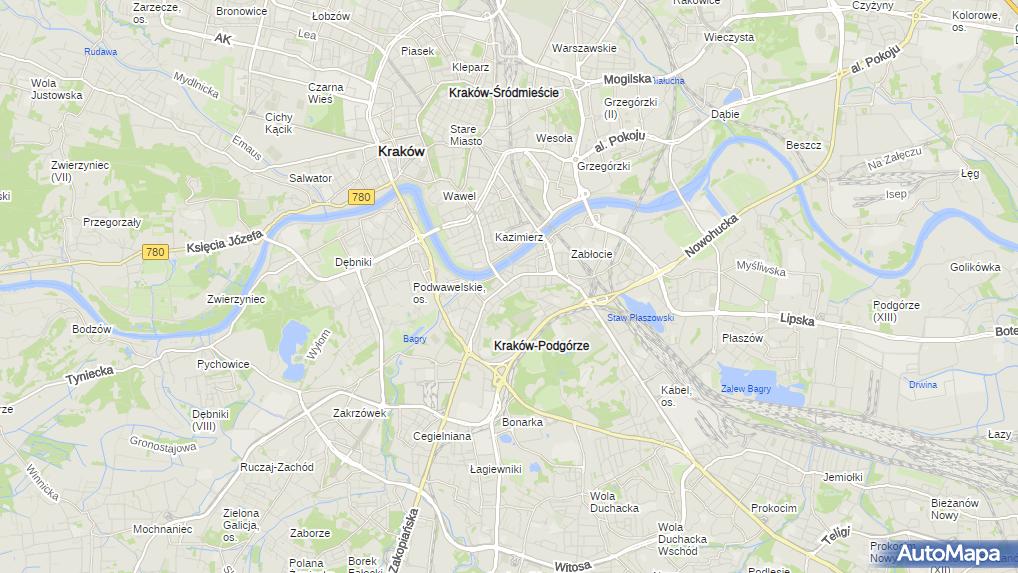Click the Kazimierz neighborhood label
1018x573 pixels.
[519, 238]
